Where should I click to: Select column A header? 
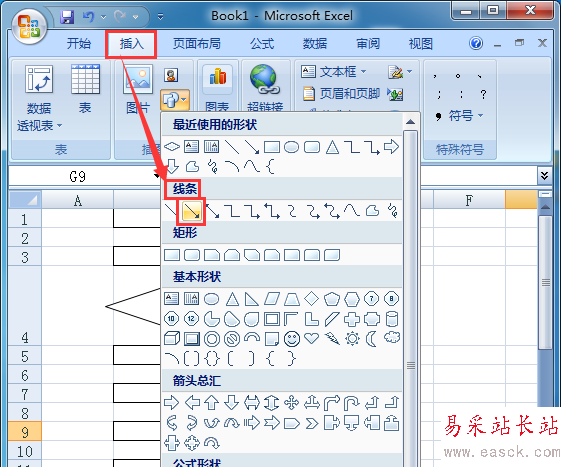click(78, 200)
